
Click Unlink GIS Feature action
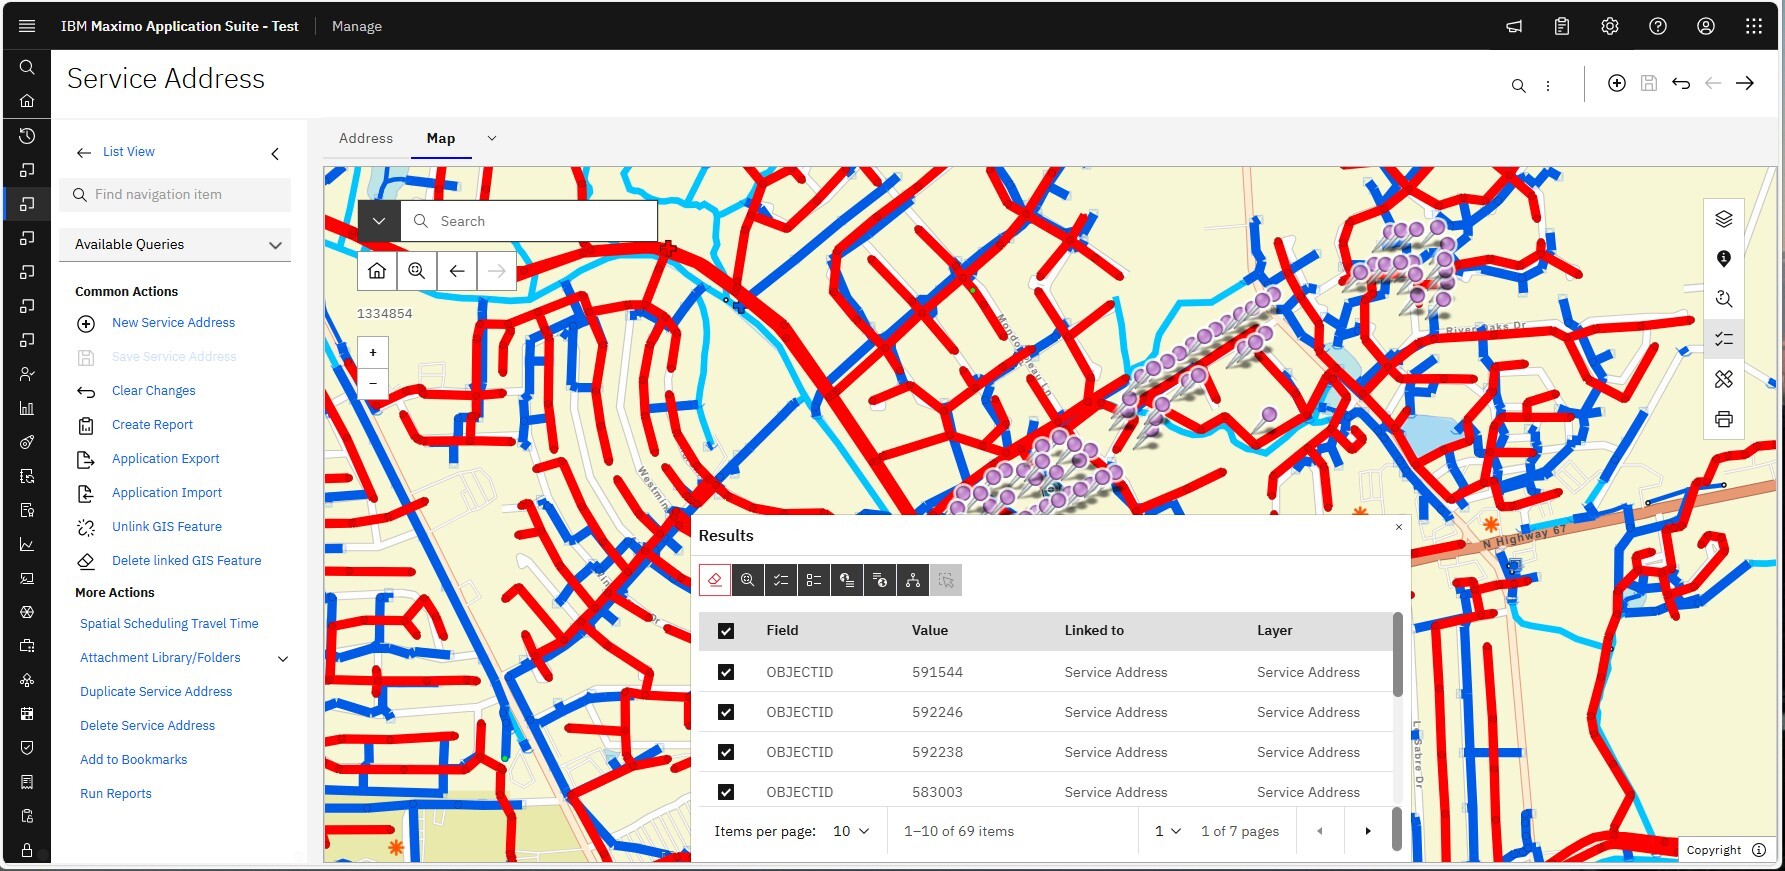166,527
